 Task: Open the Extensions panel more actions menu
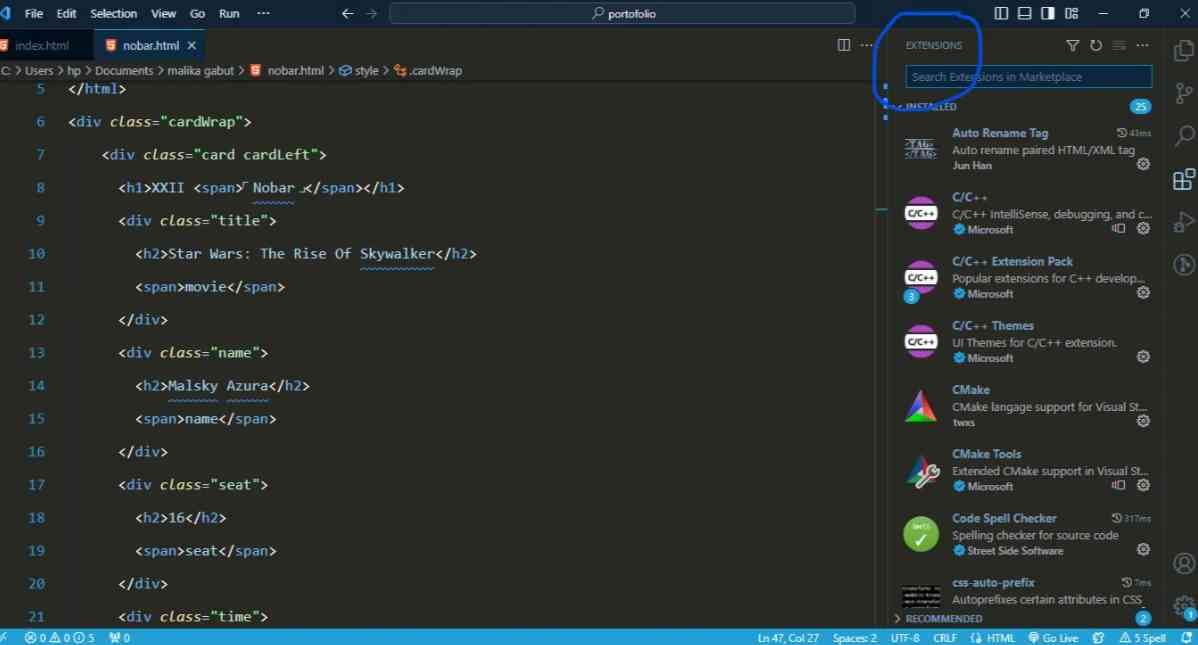pos(1142,45)
